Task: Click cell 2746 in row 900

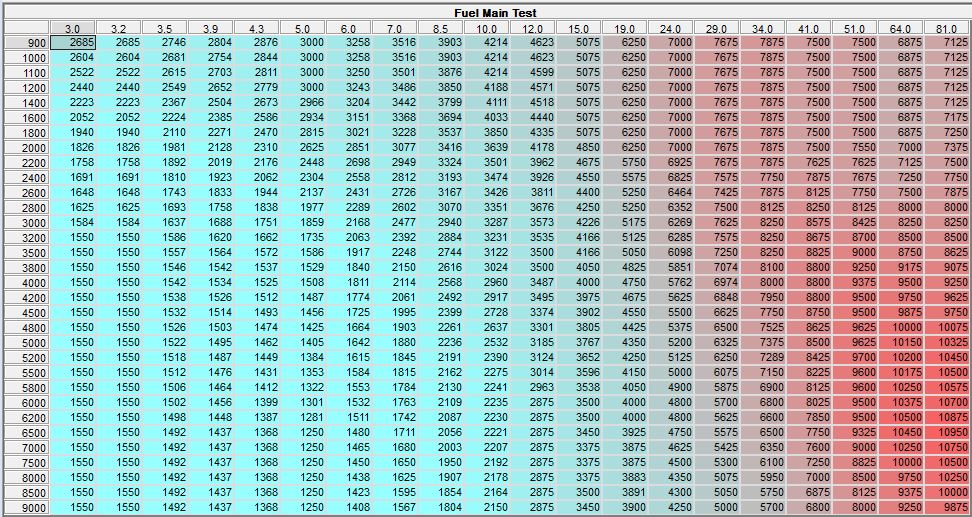Action: point(165,42)
